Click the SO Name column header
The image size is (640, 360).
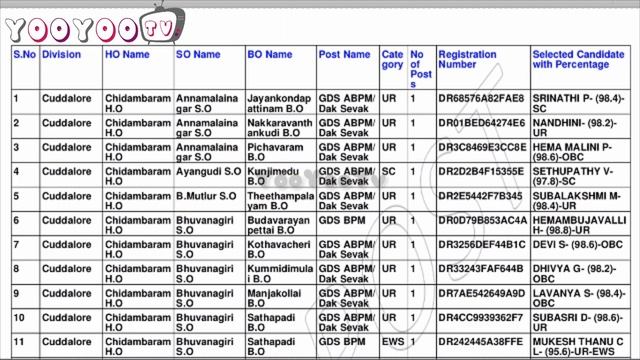pos(198,54)
